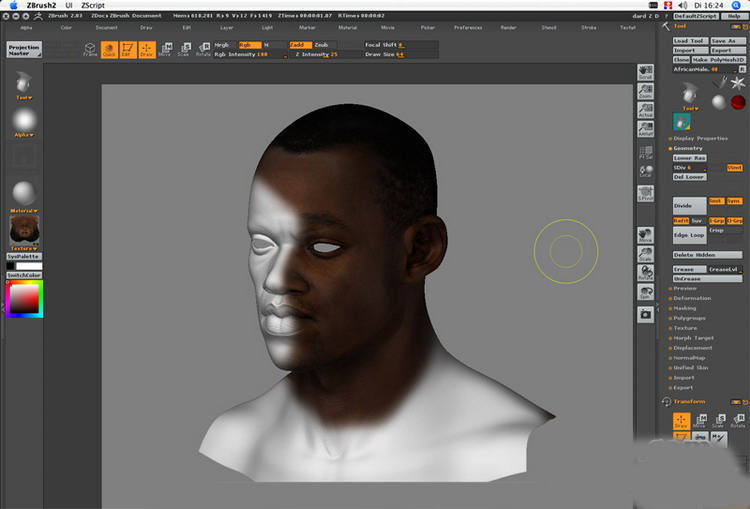Click the Divide button
This screenshot has width=750, height=509.
688,205
